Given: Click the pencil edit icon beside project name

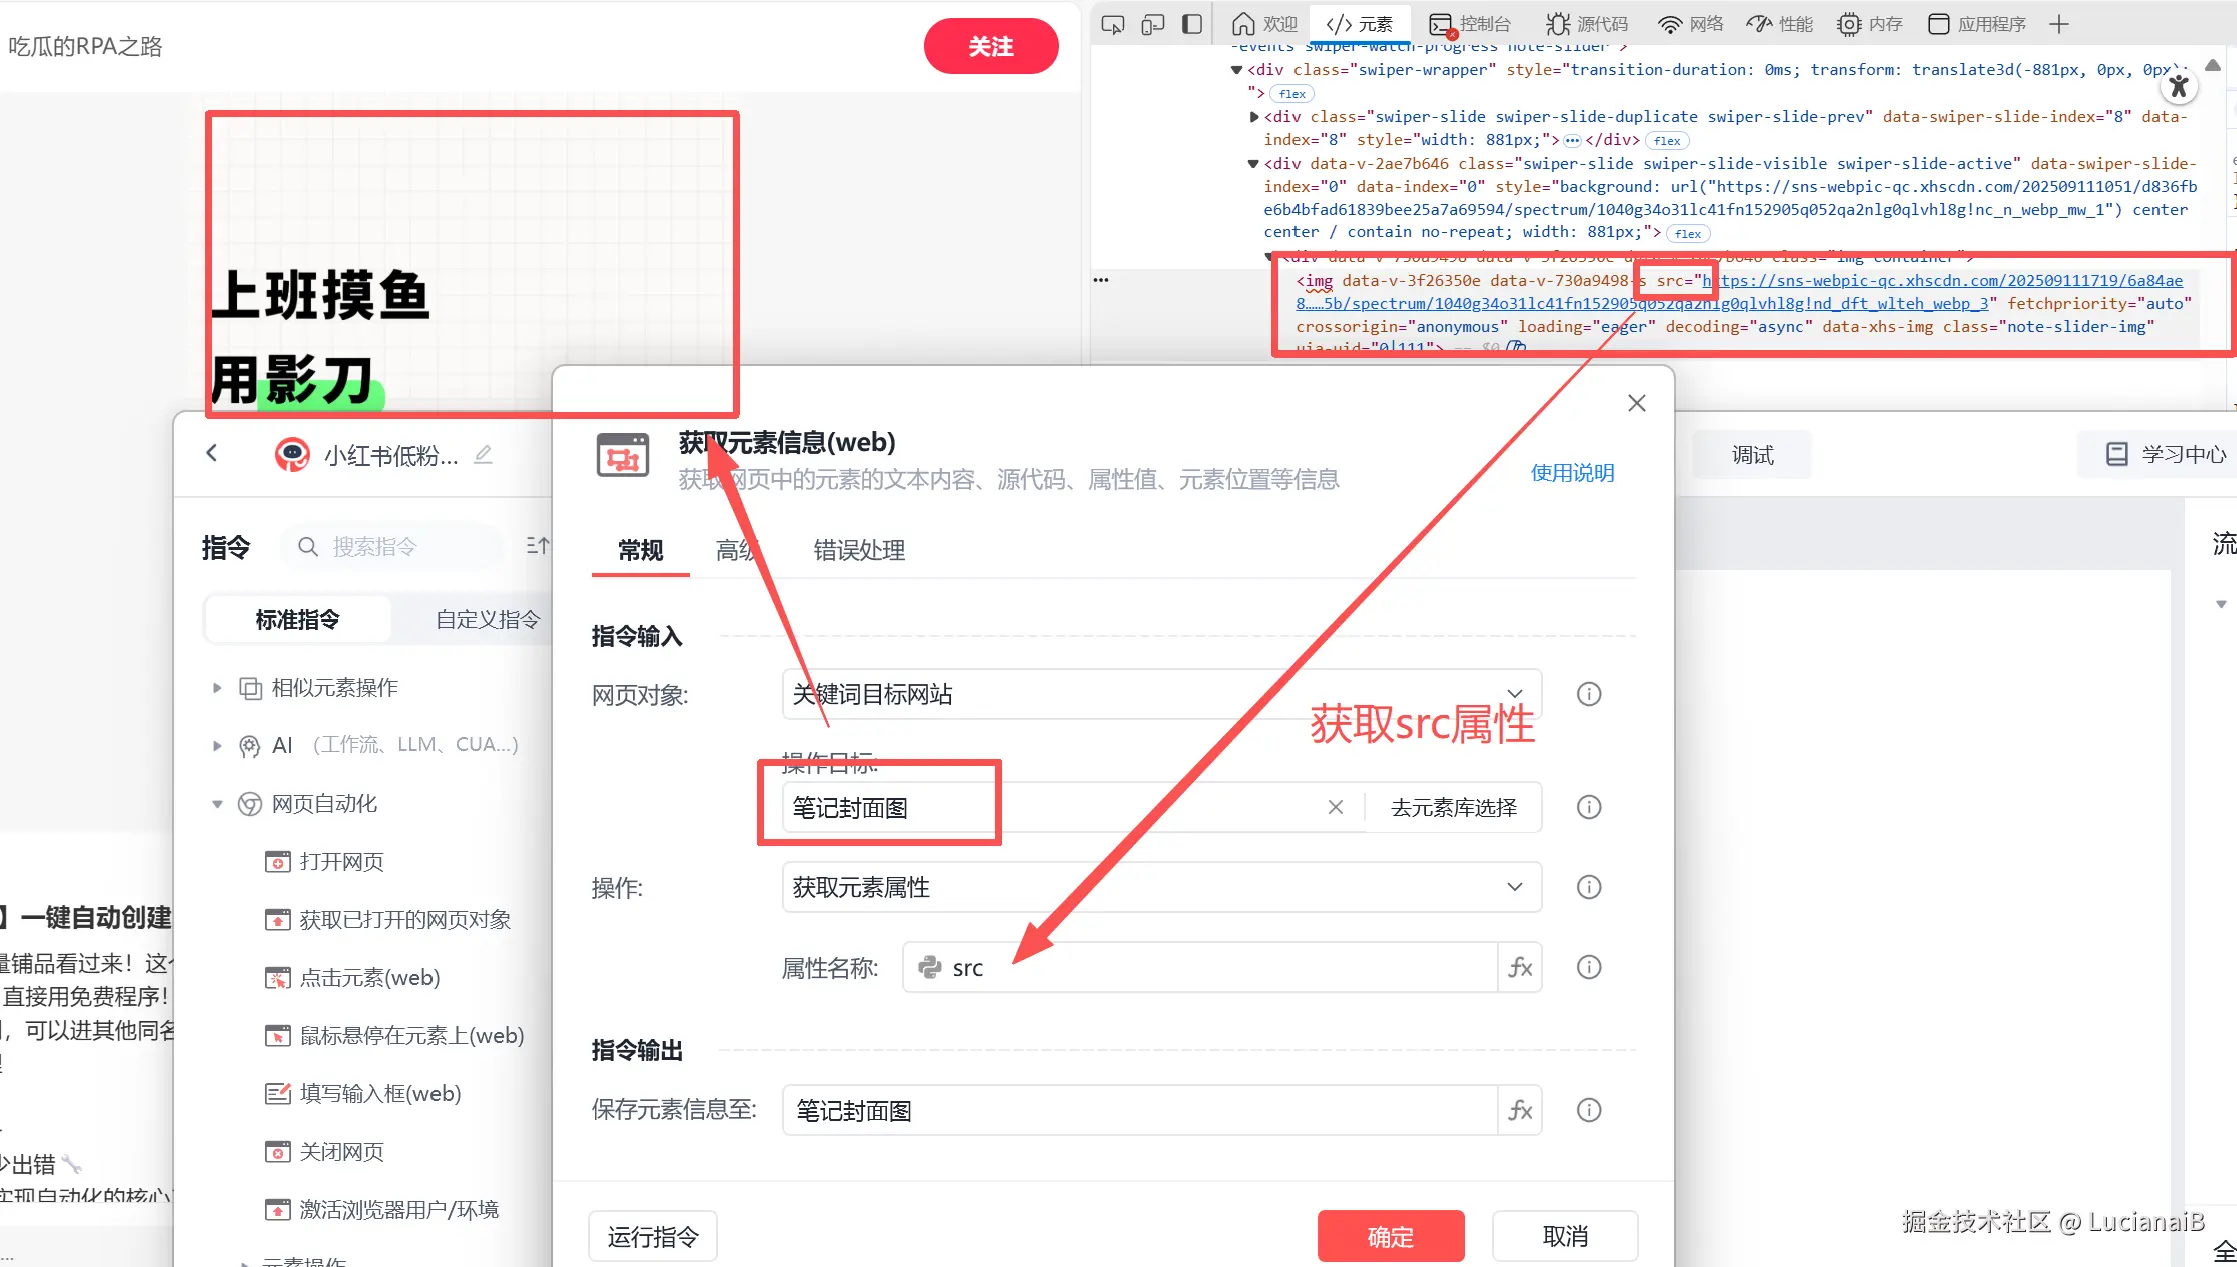Looking at the screenshot, I should tap(483, 455).
